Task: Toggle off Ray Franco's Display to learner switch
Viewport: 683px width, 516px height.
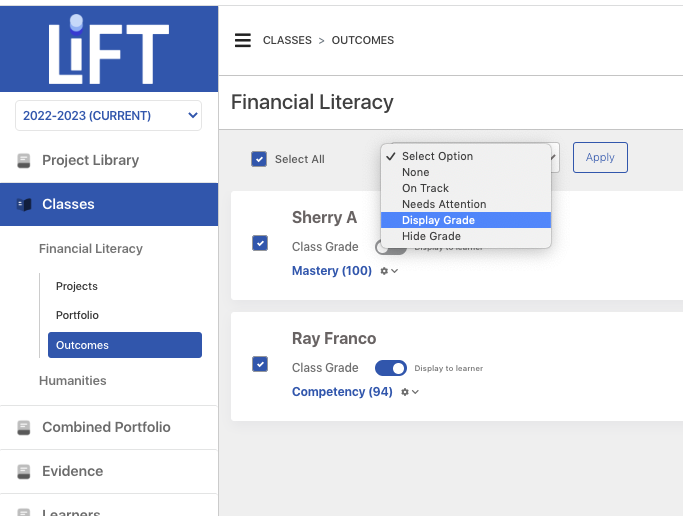Action: click(x=391, y=368)
